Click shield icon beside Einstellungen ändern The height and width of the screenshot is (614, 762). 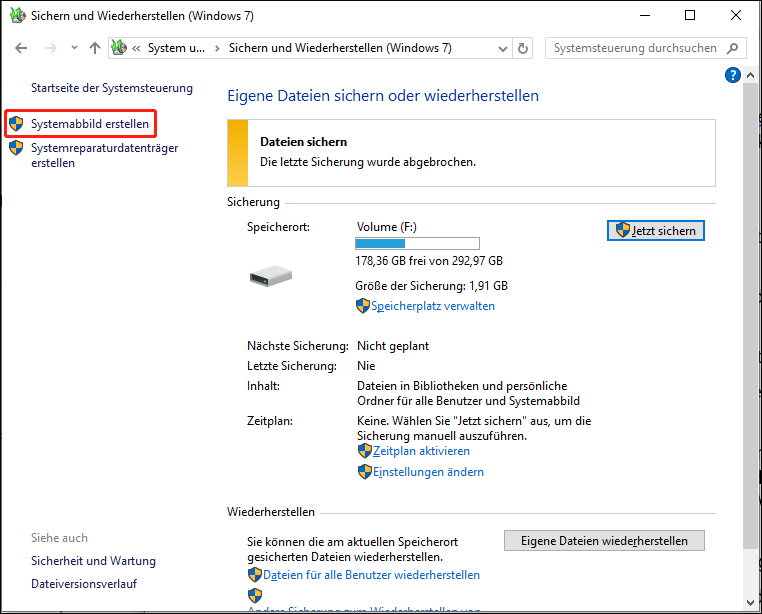click(364, 472)
